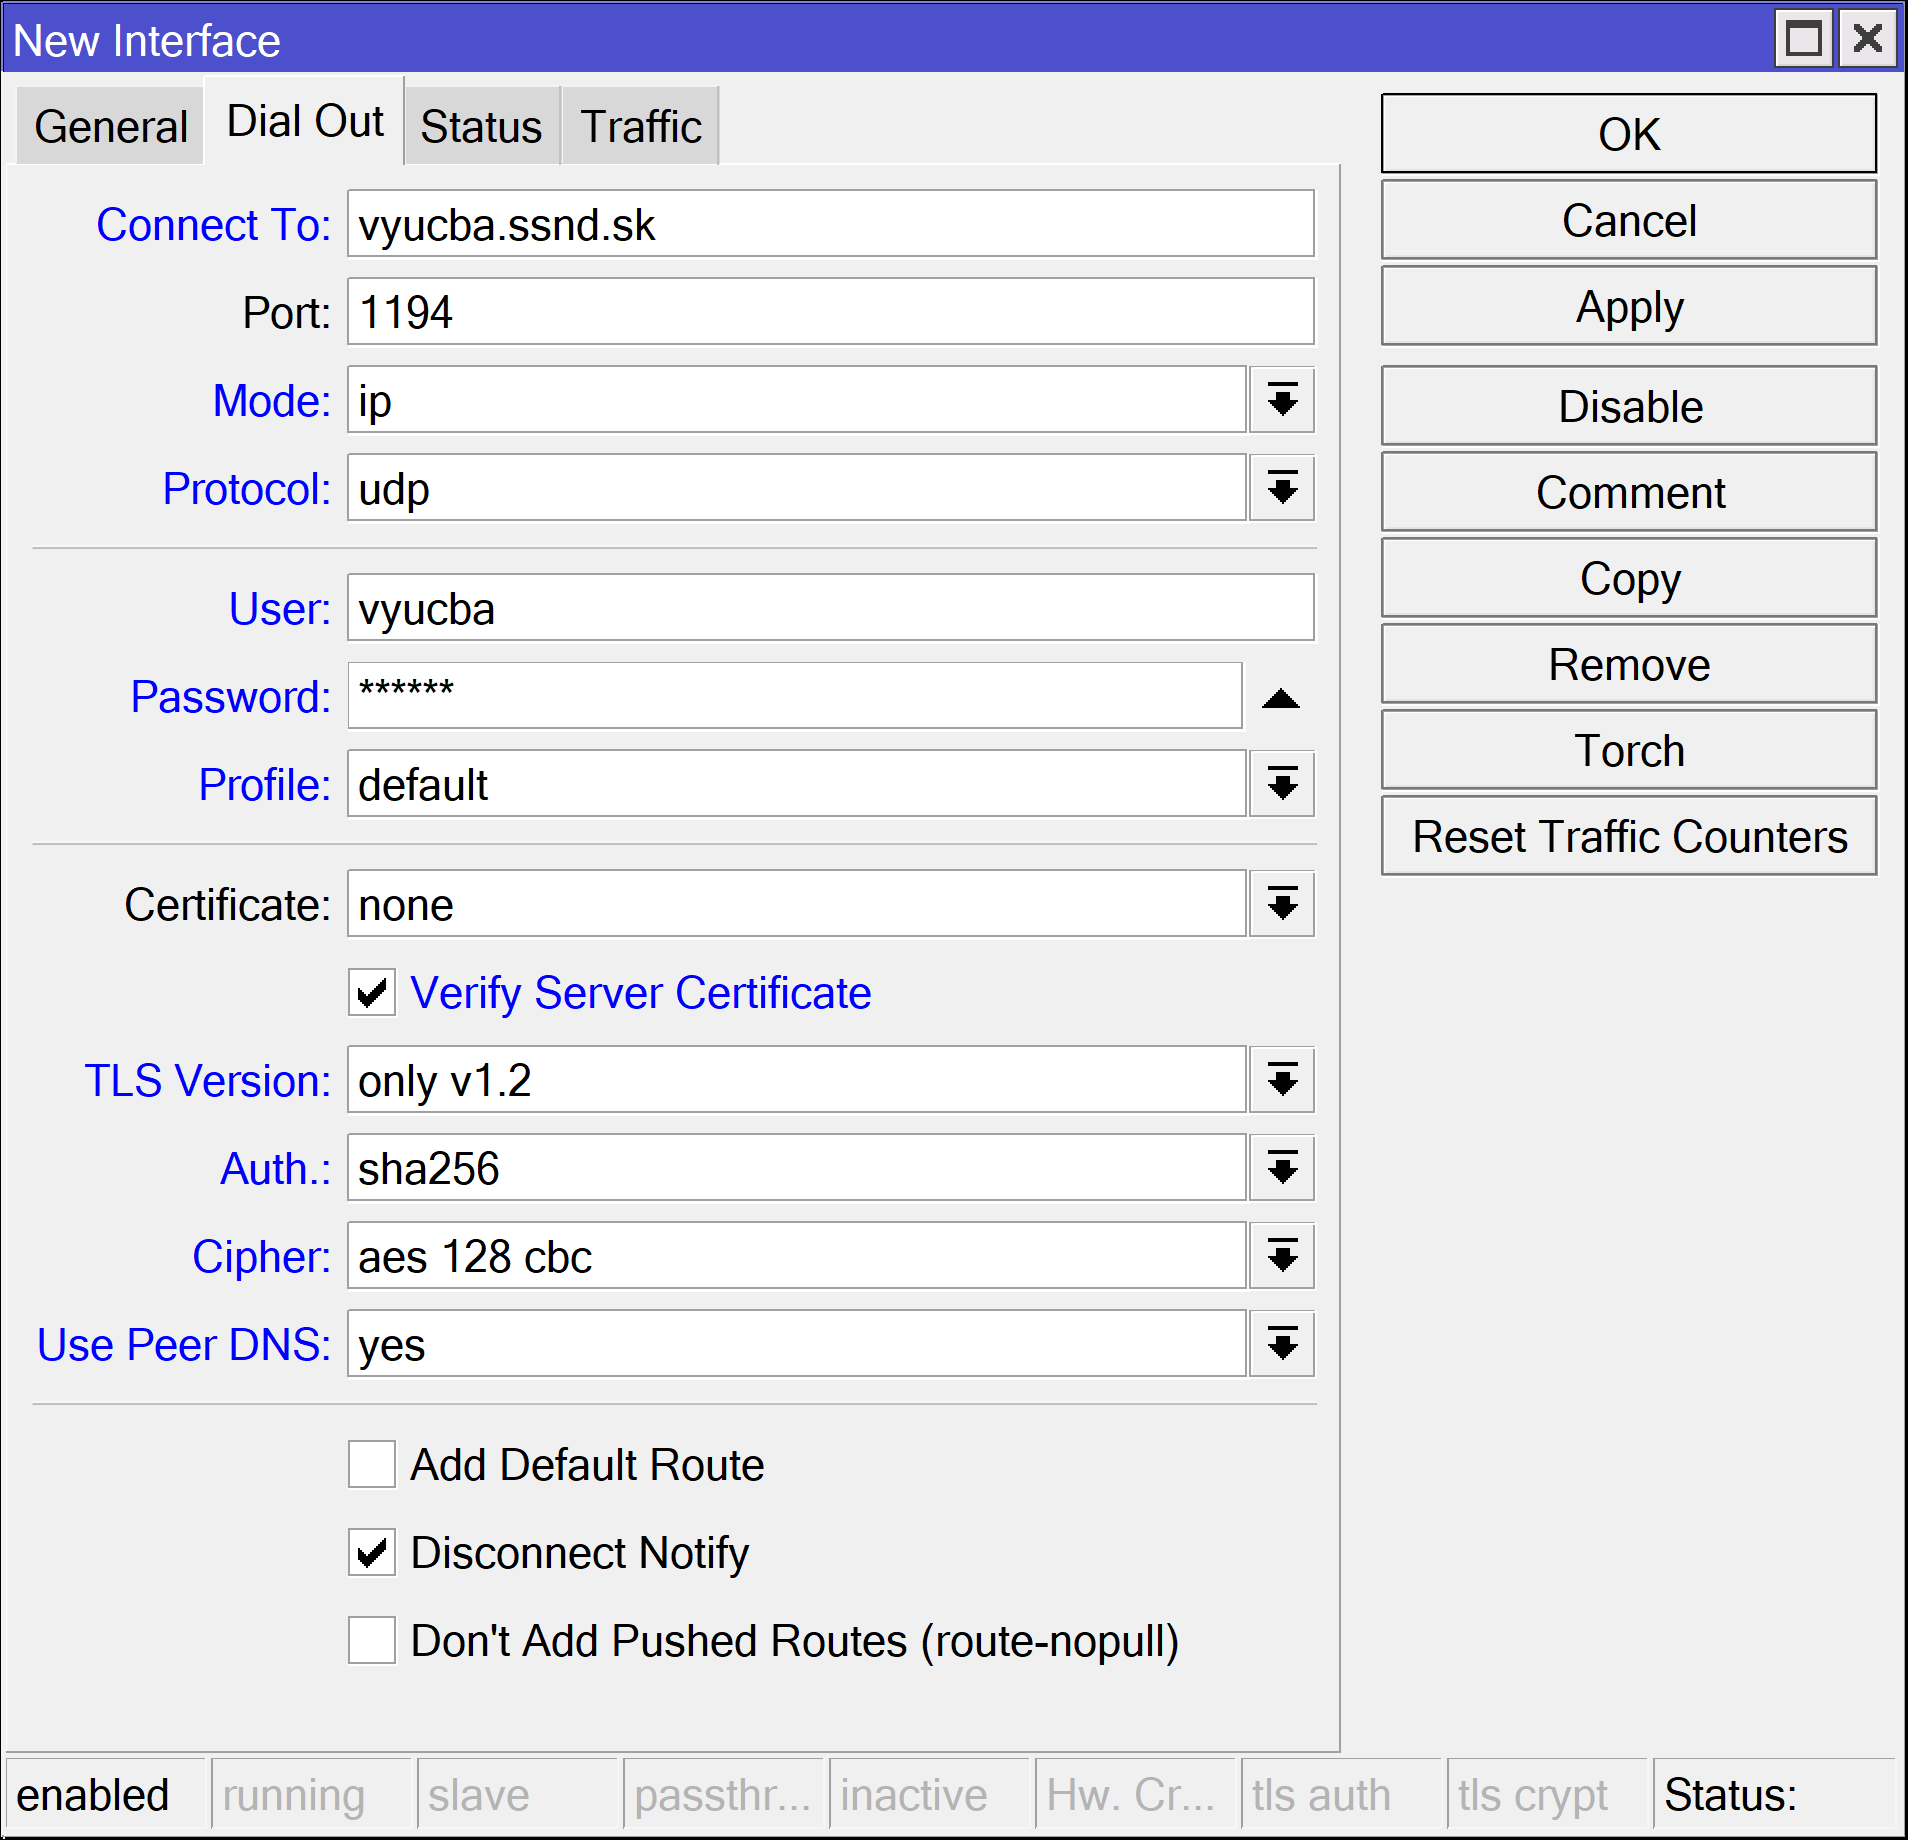Check Don't Add Pushed Routes
Viewport: 1908px width, 1840px height.
[x=371, y=1641]
